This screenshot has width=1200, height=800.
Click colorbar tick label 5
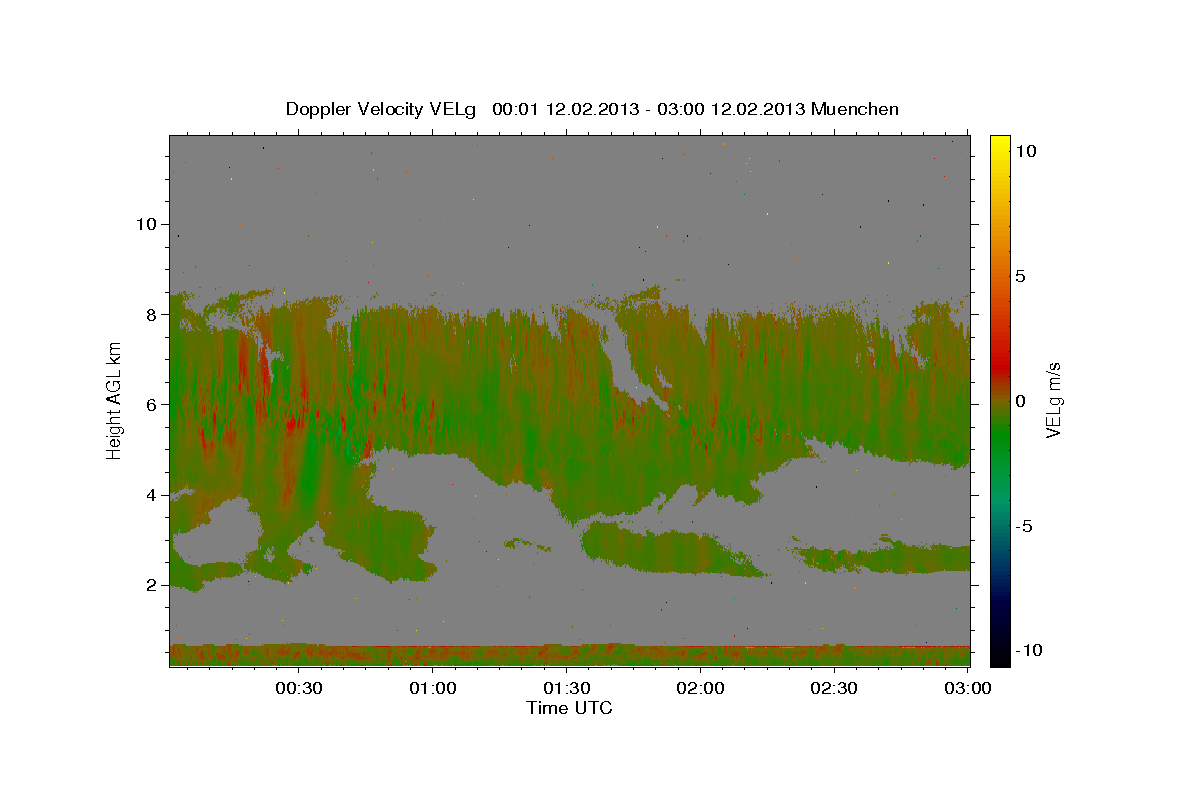[1021, 276]
